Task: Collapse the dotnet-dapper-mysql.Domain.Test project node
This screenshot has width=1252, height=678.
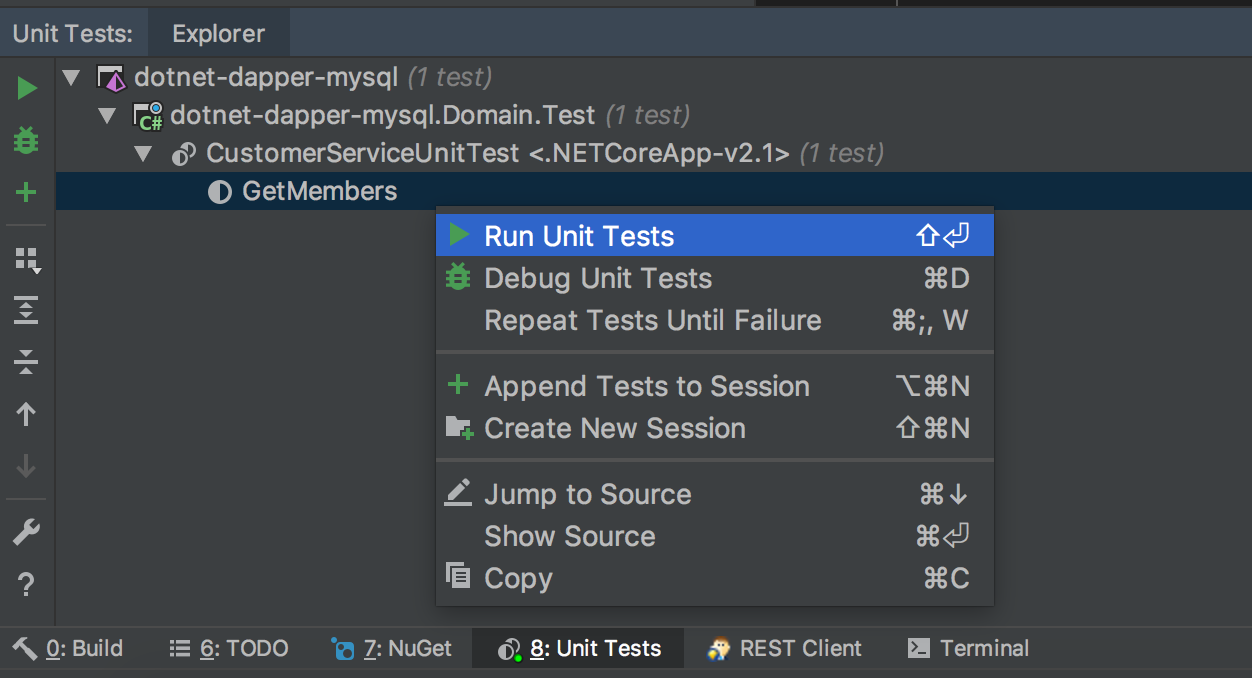Action: [x=107, y=116]
